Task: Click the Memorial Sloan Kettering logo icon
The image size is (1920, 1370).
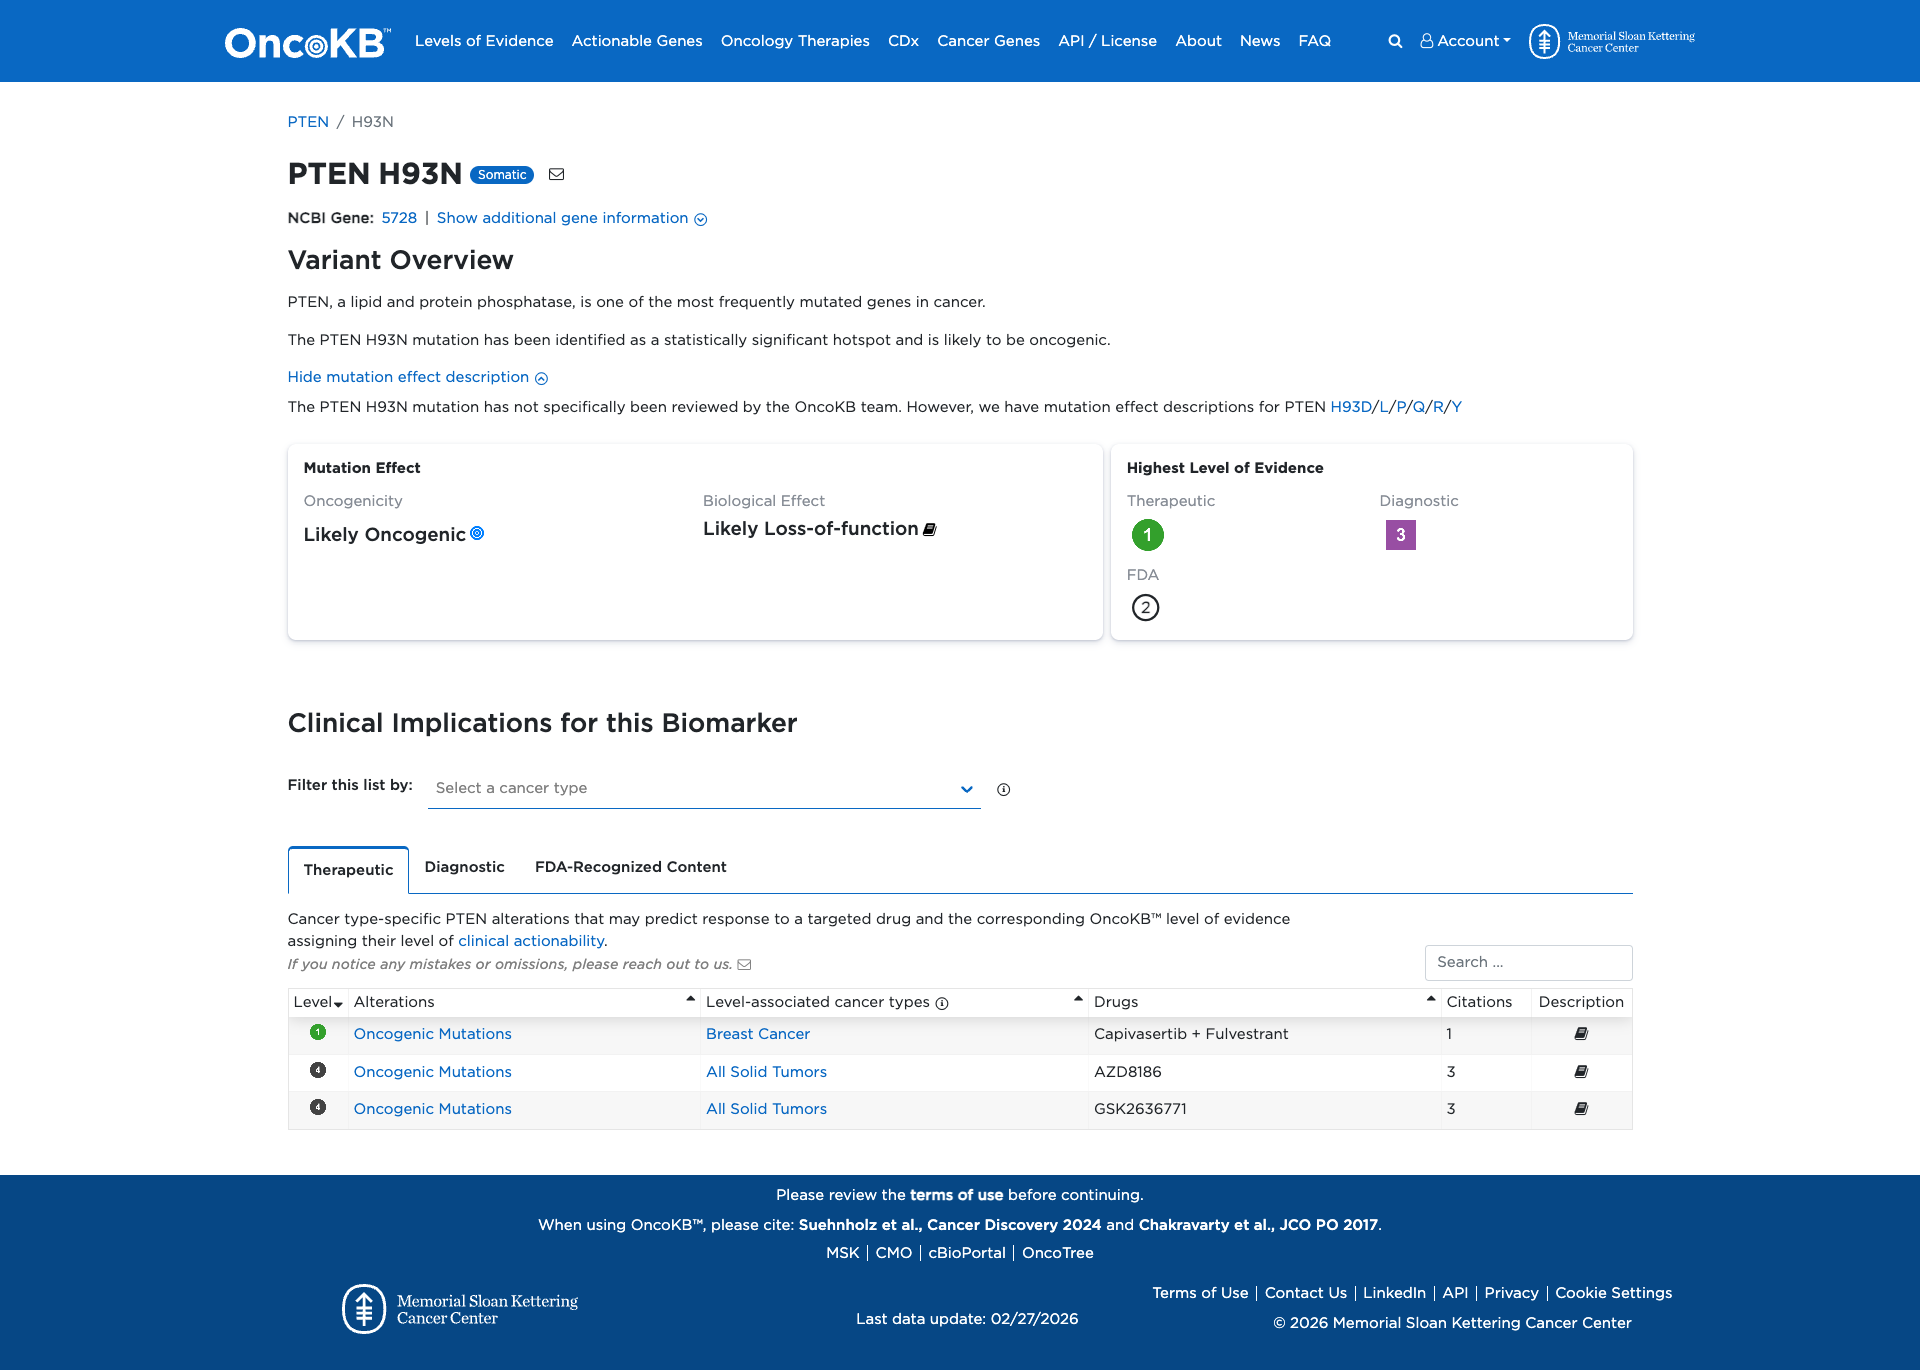Action: tap(1545, 41)
